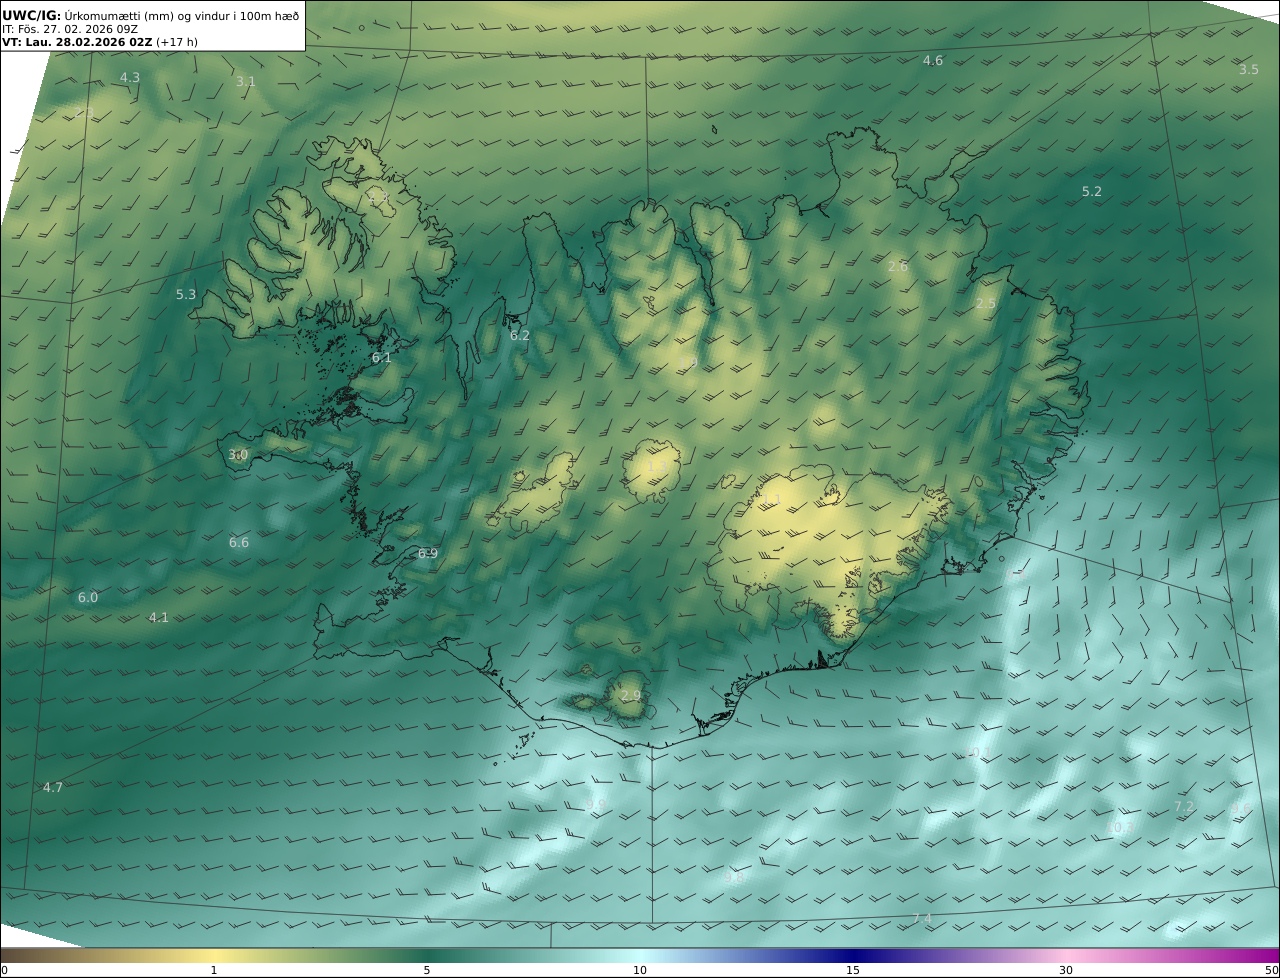Screen dimensions: 1280x978
Task: Click the faint '10.3' value label
Action: [1122, 827]
